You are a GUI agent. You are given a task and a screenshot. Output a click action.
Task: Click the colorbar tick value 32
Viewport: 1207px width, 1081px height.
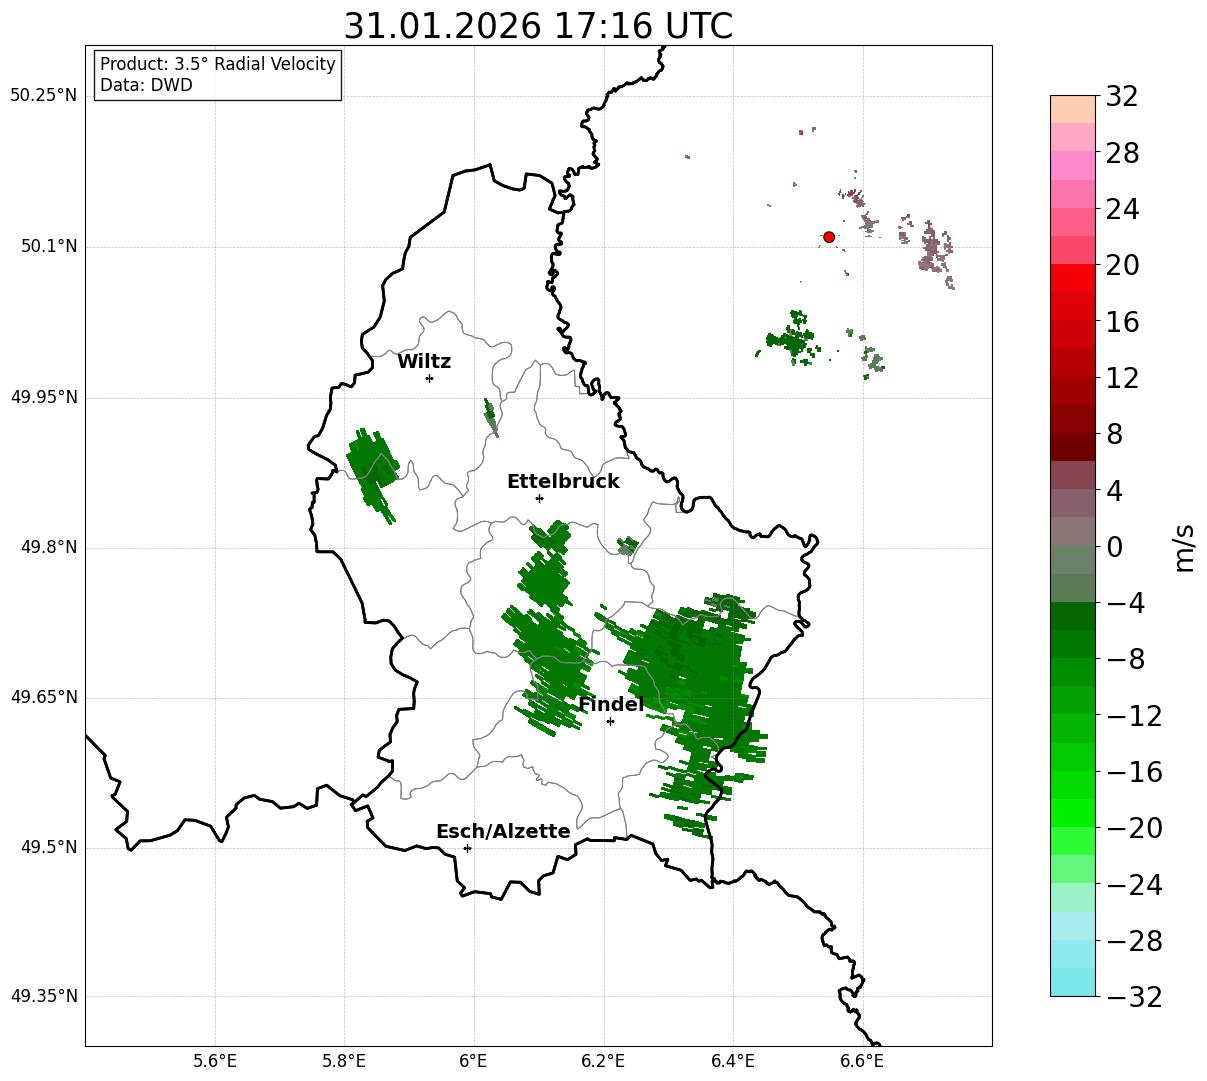point(1122,97)
